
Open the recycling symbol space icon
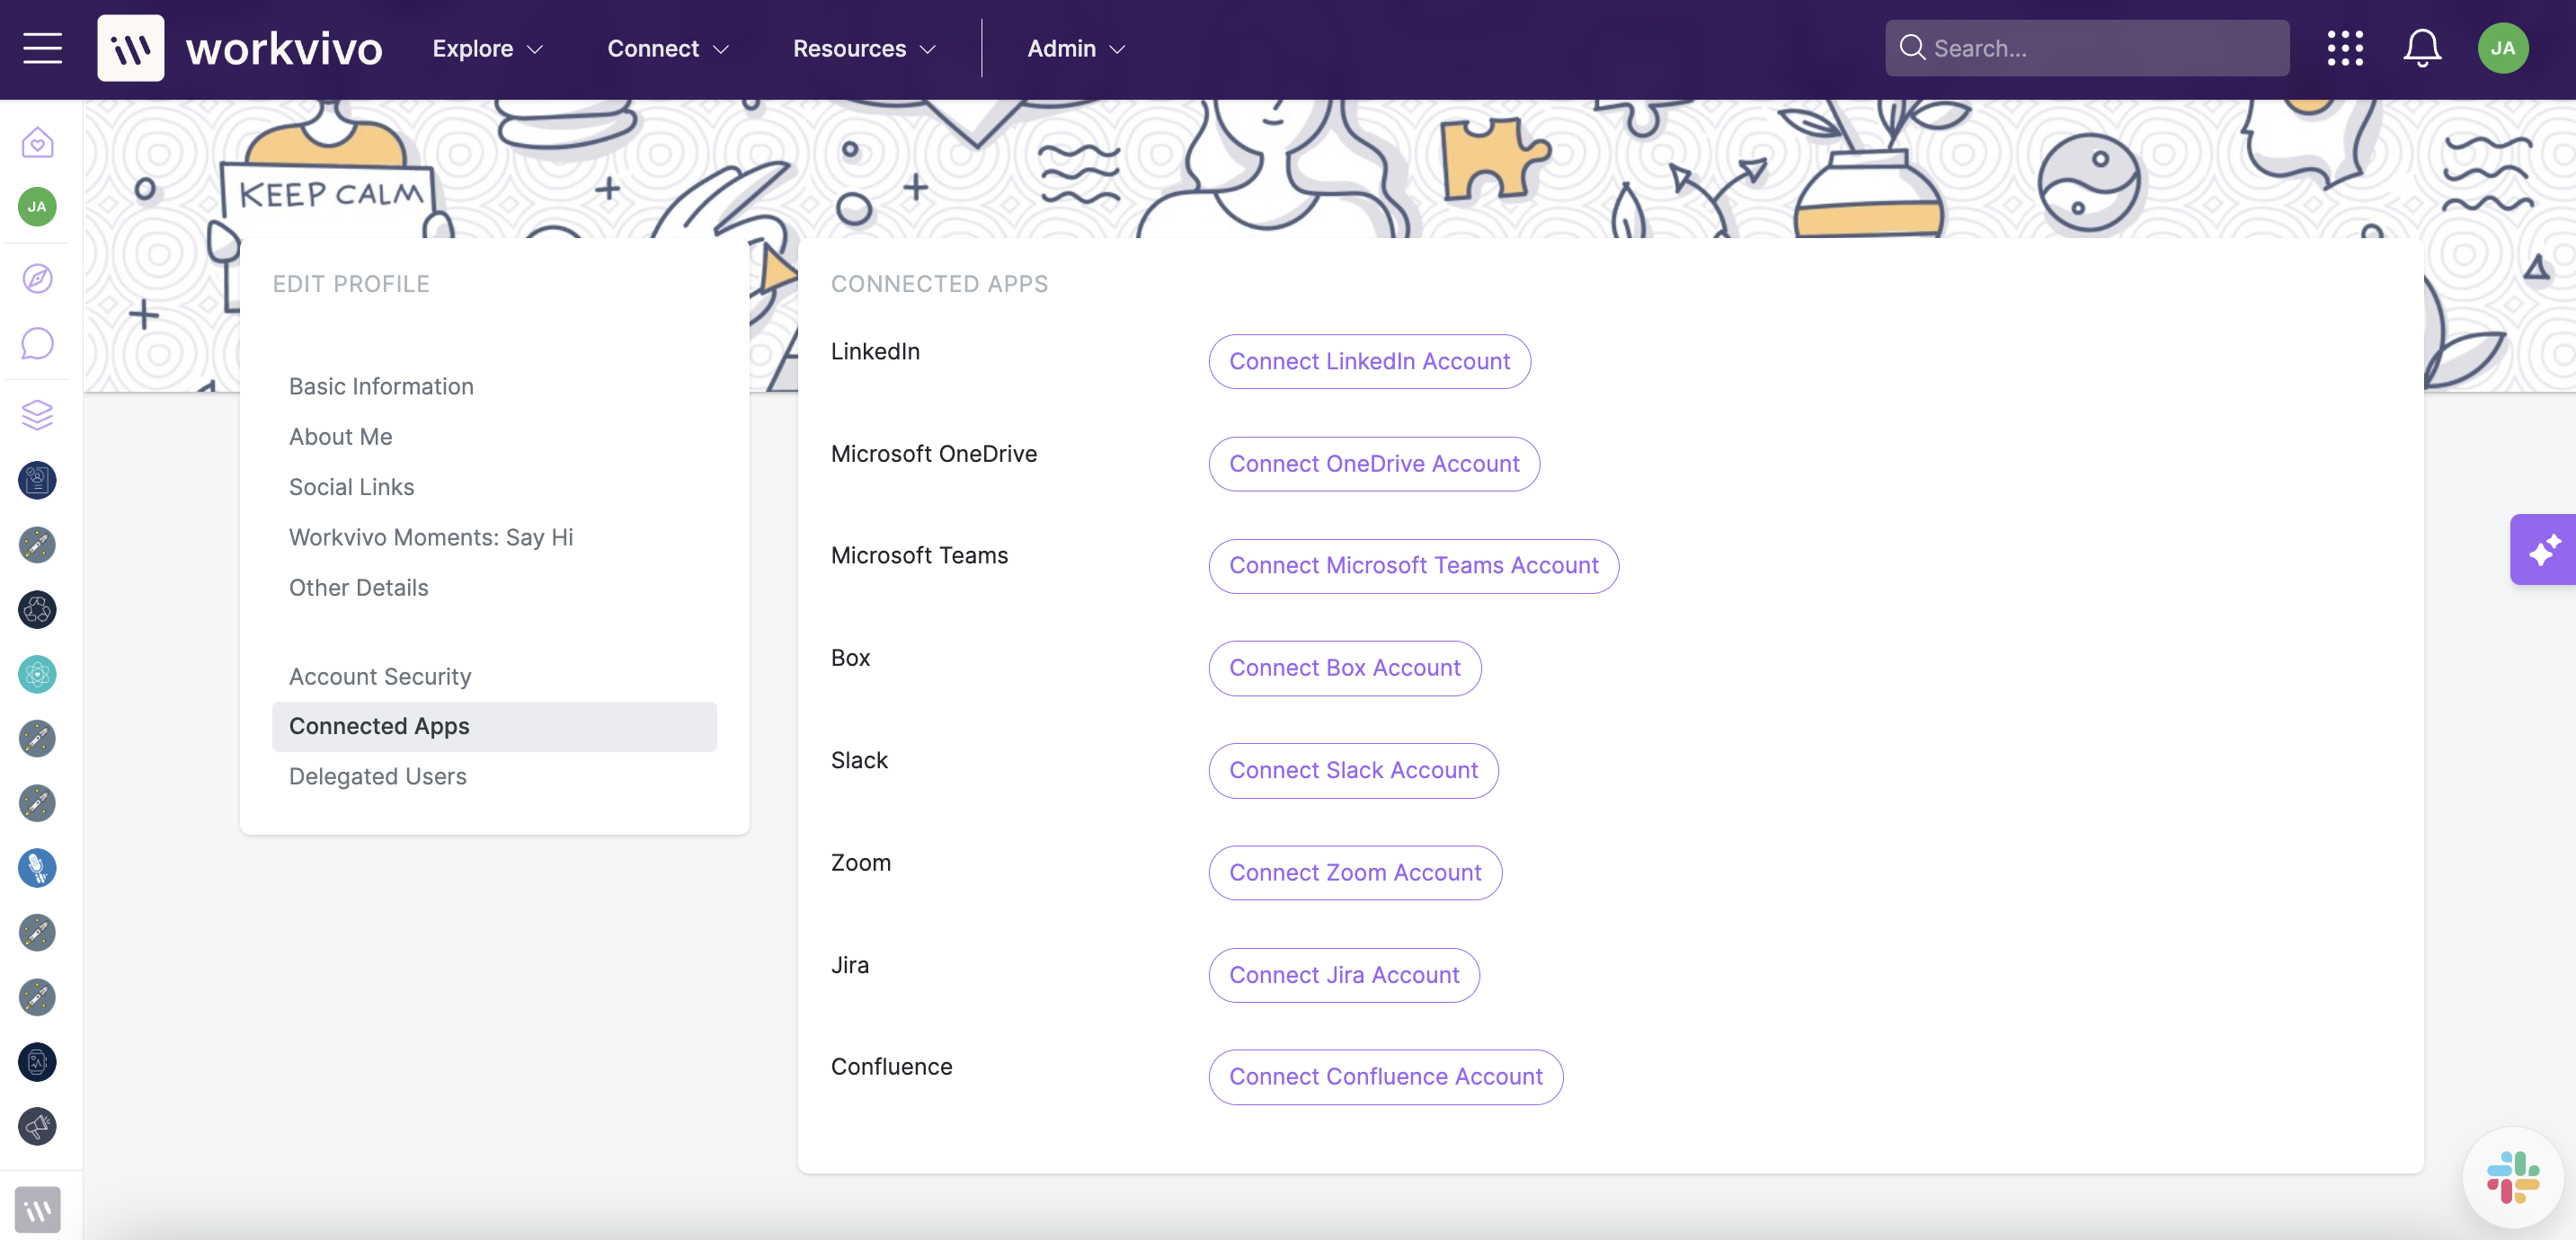[37, 609]
